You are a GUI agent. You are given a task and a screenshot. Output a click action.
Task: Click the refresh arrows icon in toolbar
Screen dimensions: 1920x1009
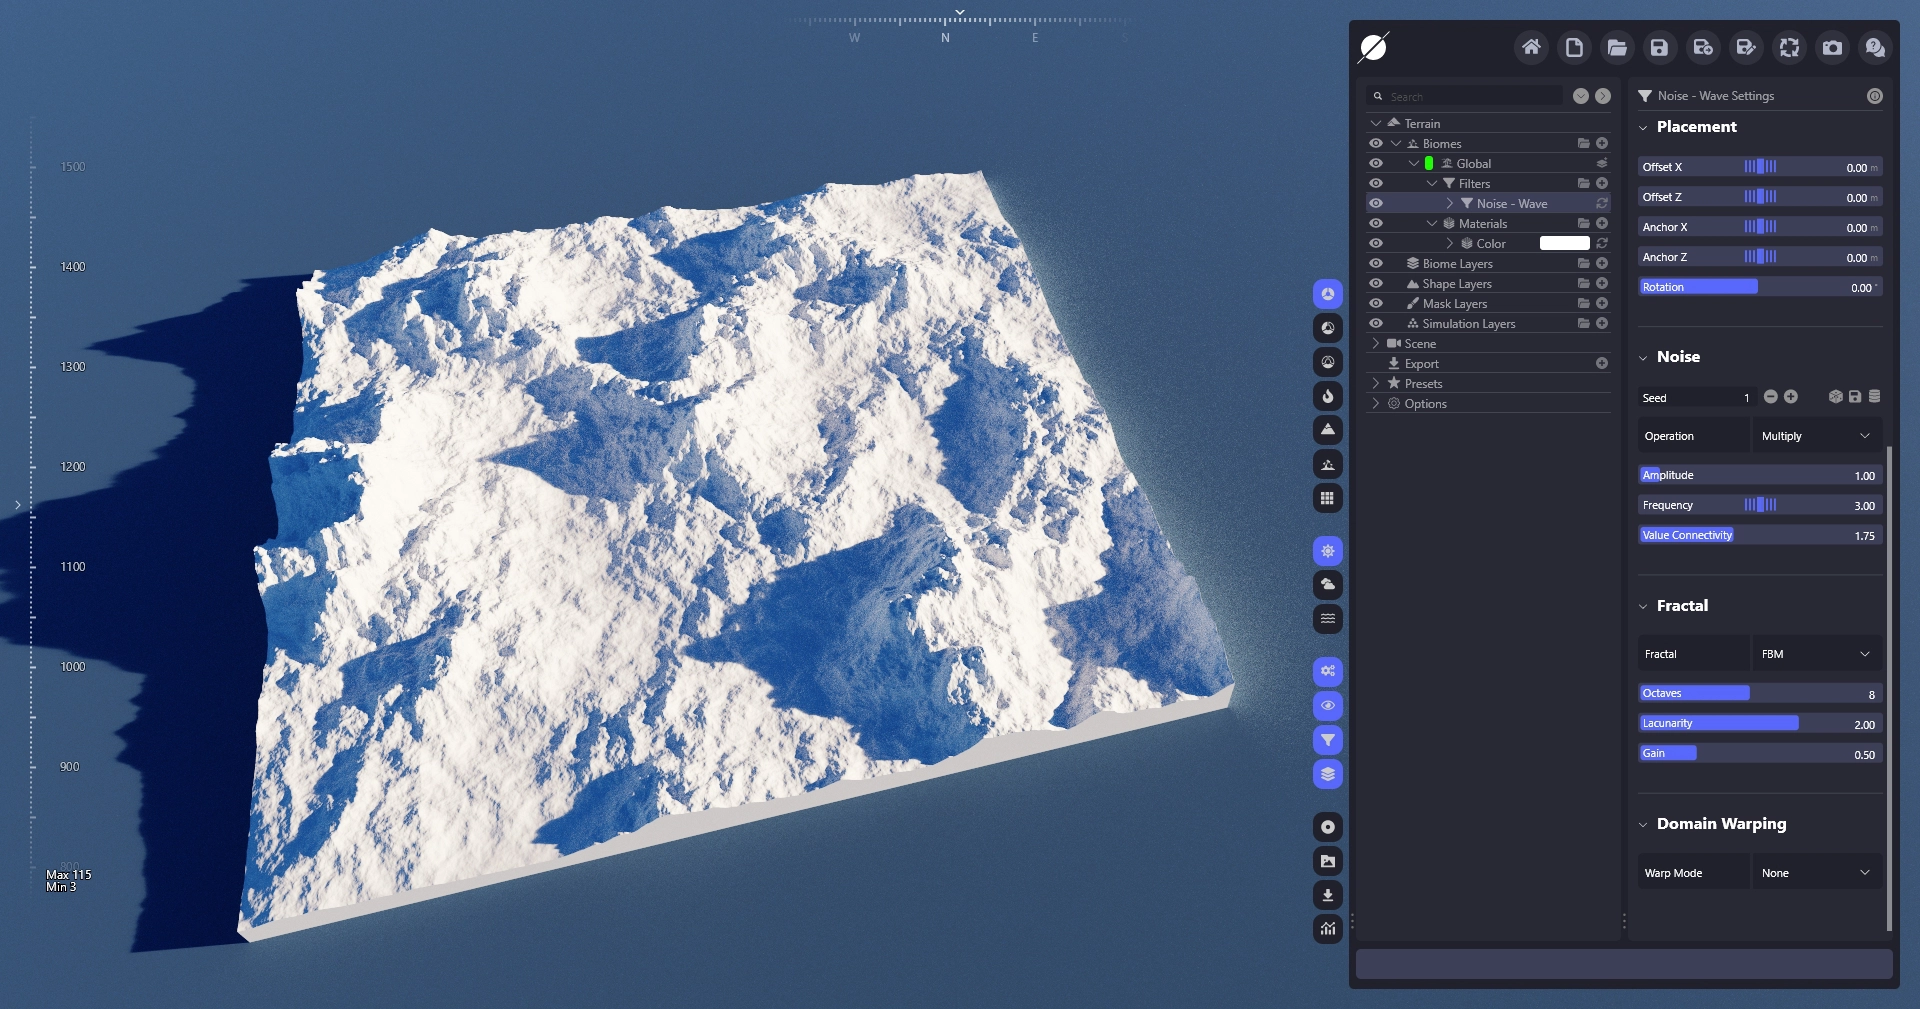pyautogui.click(x=1788, y=47)
